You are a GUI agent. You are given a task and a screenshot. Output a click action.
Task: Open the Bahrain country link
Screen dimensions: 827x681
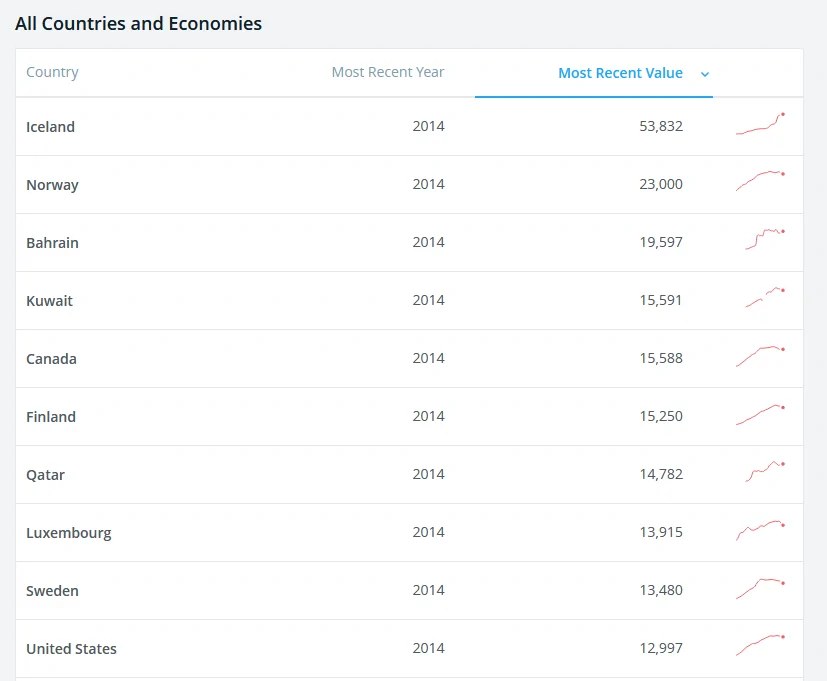(52, 243)
